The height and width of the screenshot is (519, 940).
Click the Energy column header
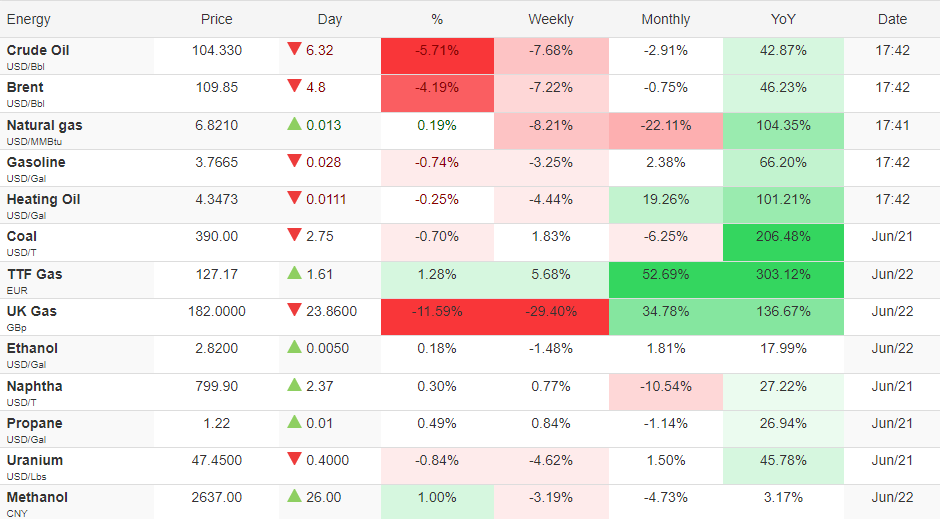pyautogui.click(x=29, y=19)
